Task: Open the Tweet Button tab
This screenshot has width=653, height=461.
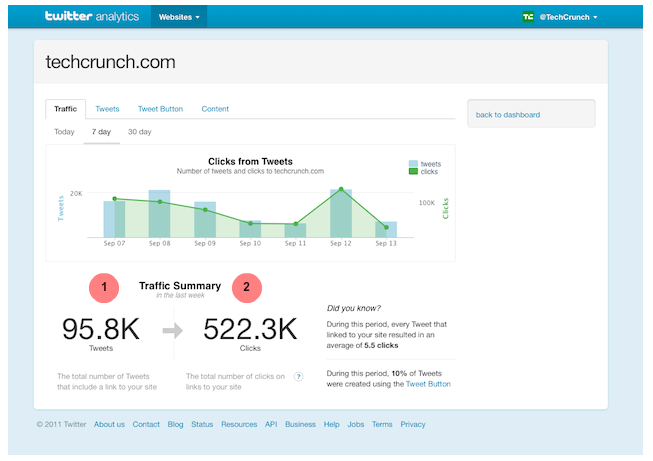Action: pos(160,109)
